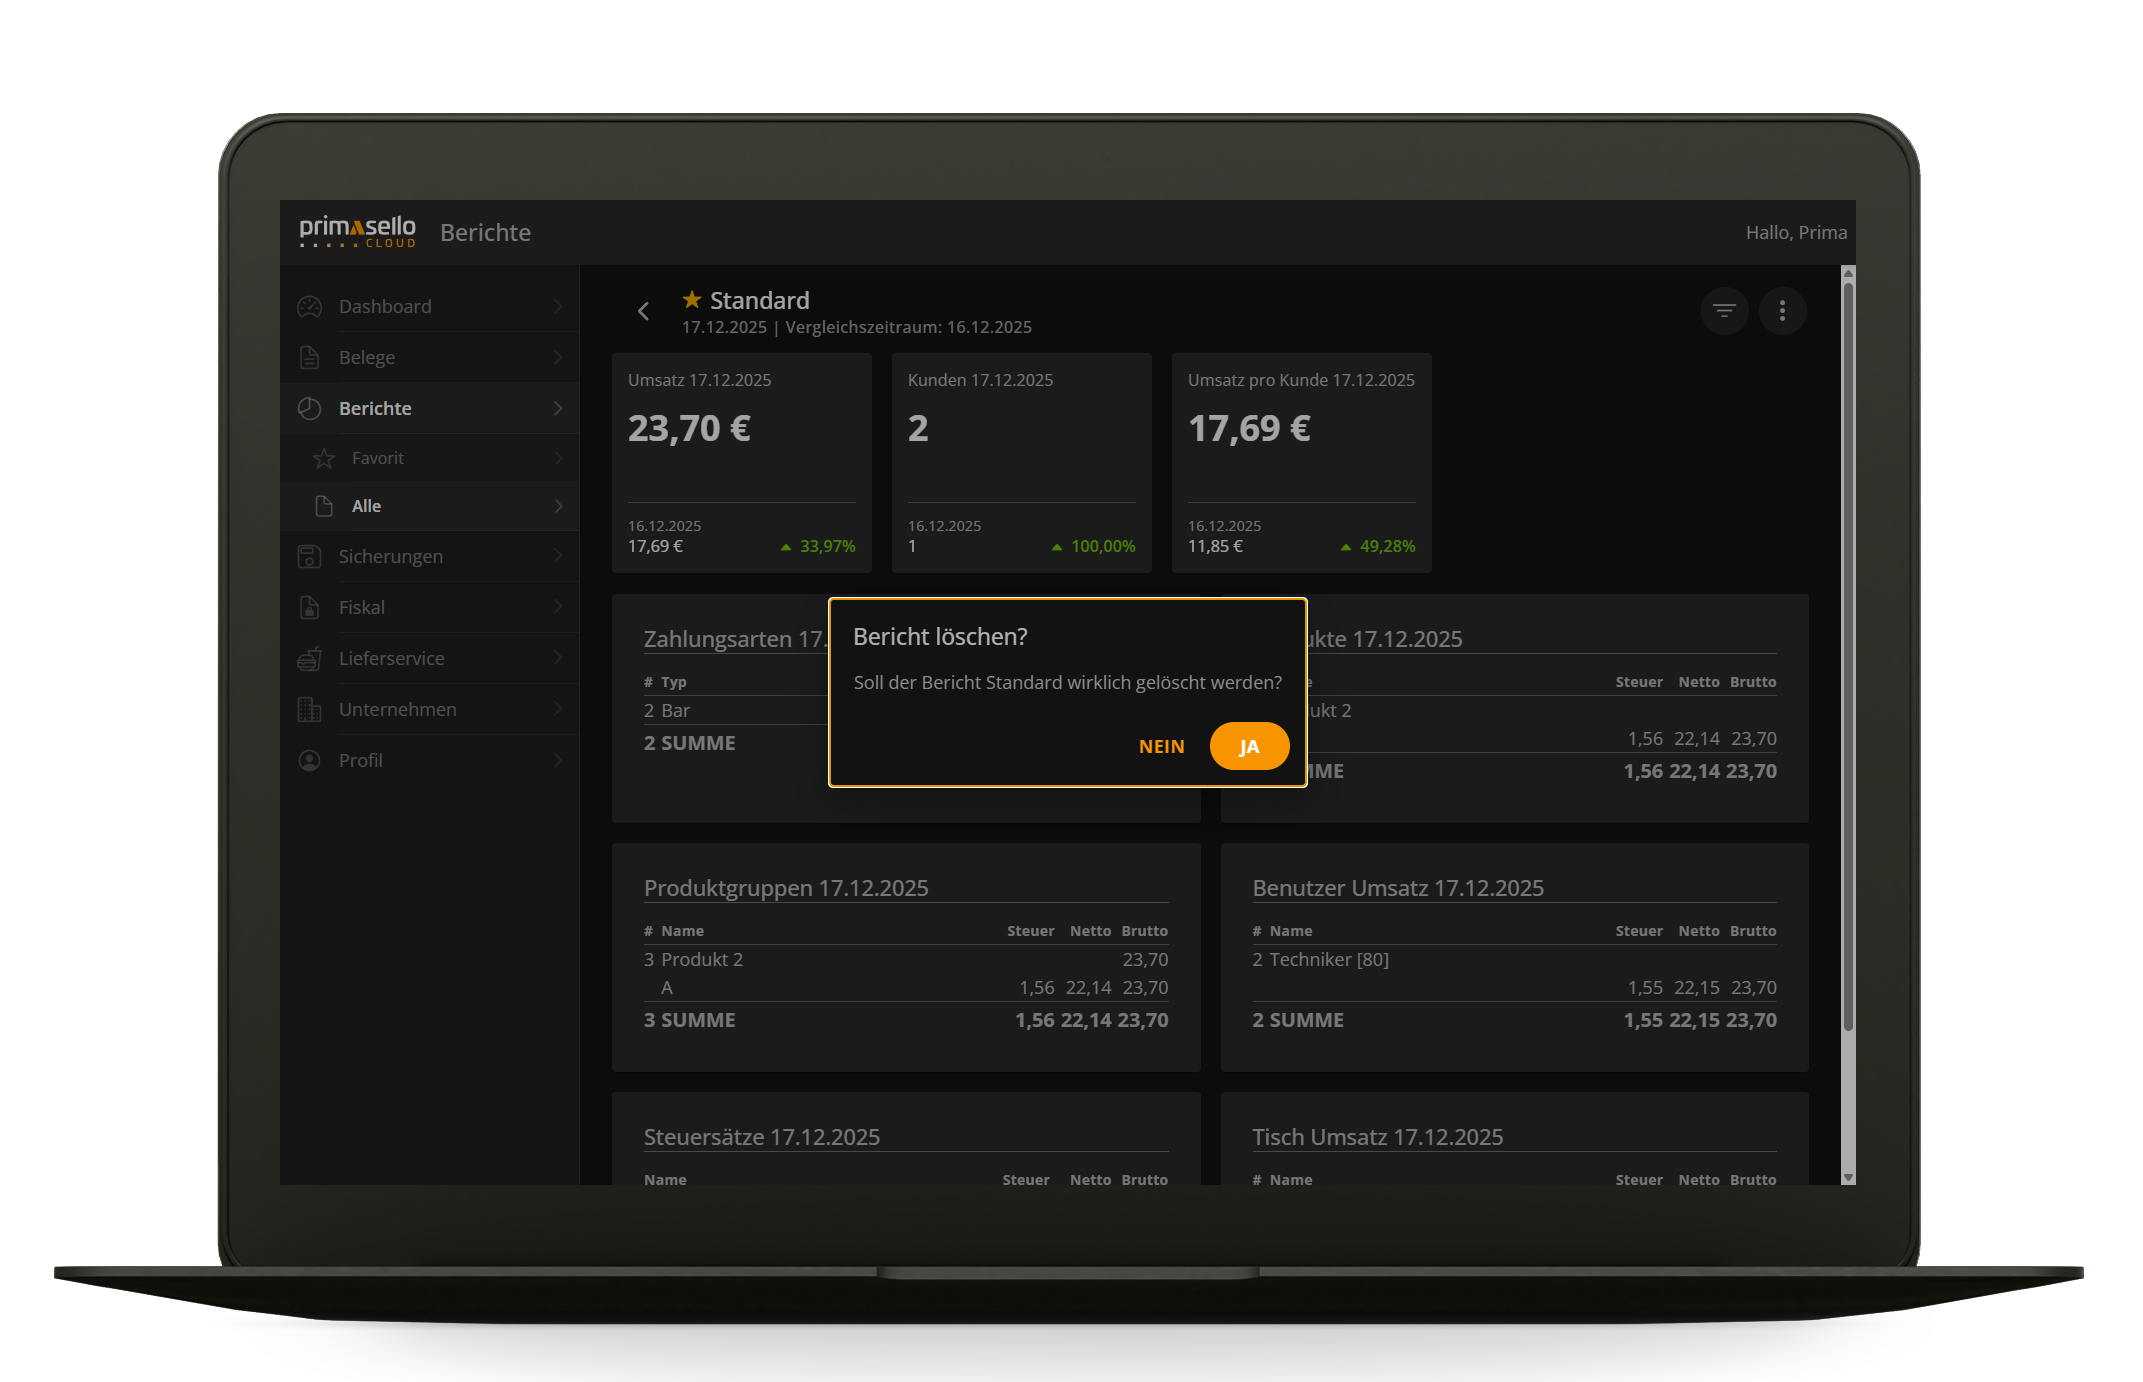Viewport: 2143px width, 1382px height.
Task: Expand the Fiskal menu chevron
Action: [558, 607]
